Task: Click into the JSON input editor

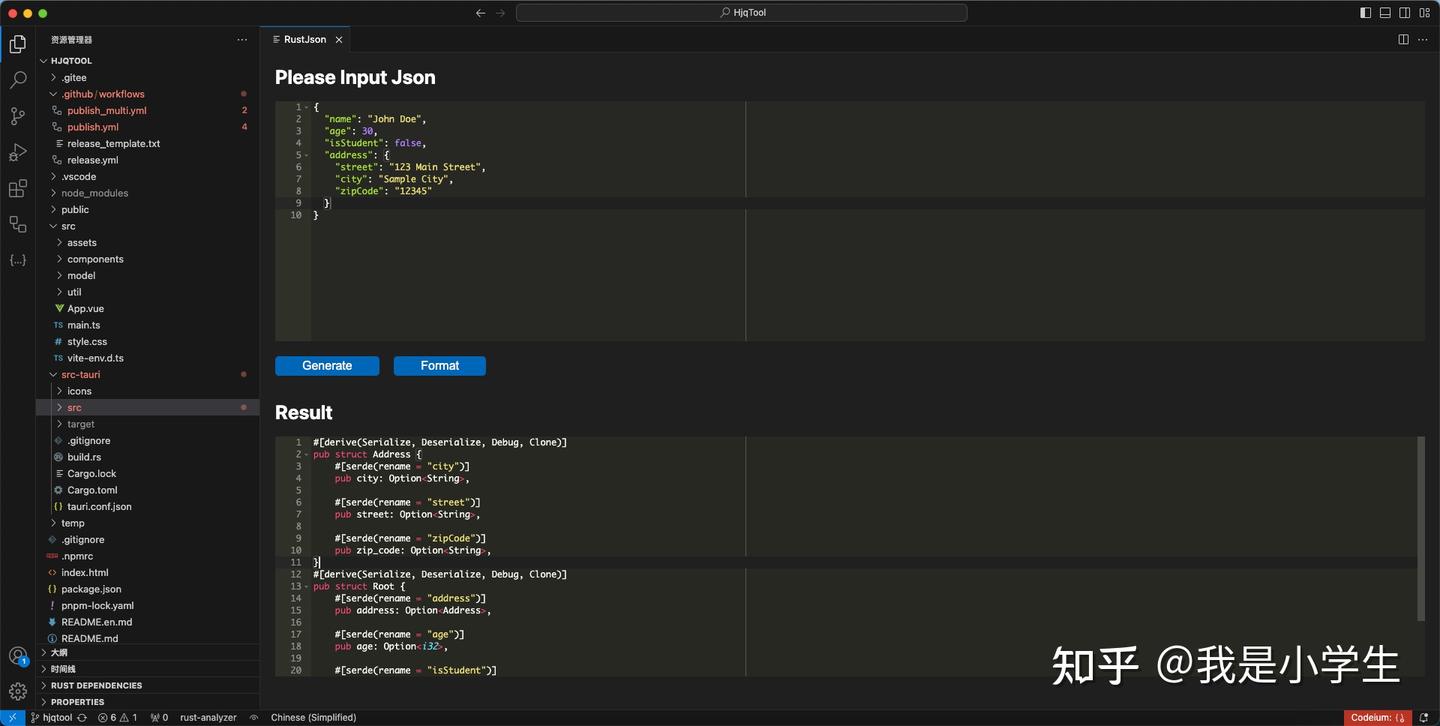Action: point(850,221)
